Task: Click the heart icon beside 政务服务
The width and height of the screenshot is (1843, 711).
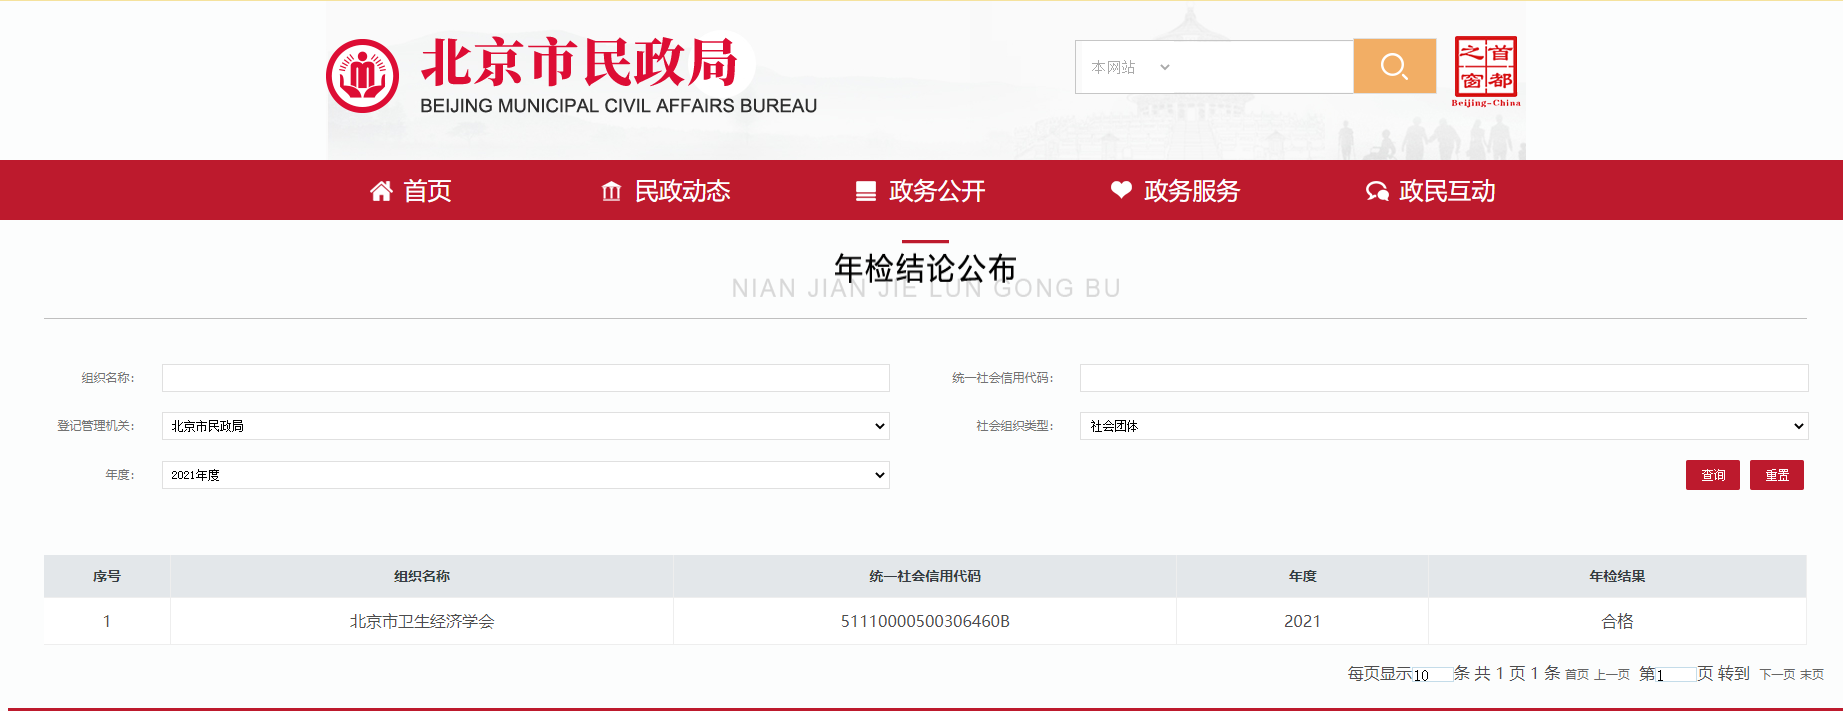Action: coord(1121,190)
